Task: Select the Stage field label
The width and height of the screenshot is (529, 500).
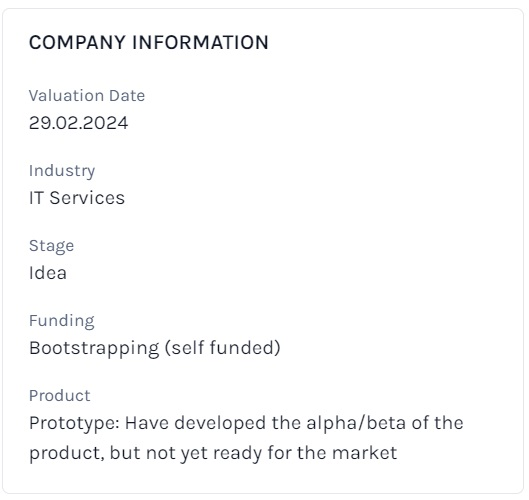Action: pyautogui.click(x=51, y=246)
